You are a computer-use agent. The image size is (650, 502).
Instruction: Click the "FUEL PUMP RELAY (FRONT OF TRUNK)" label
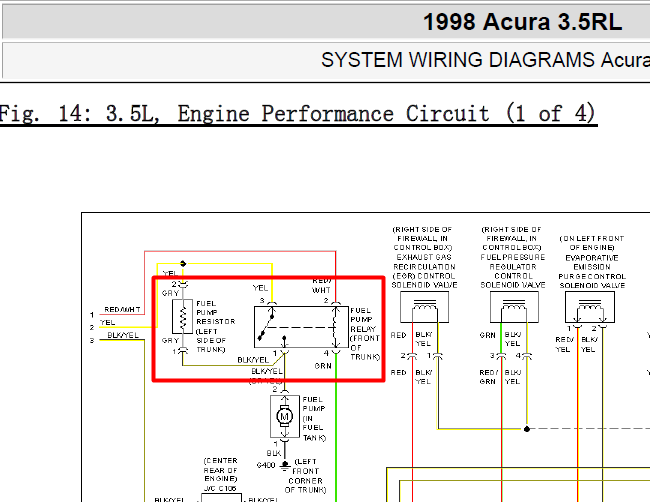coord(365,333)
